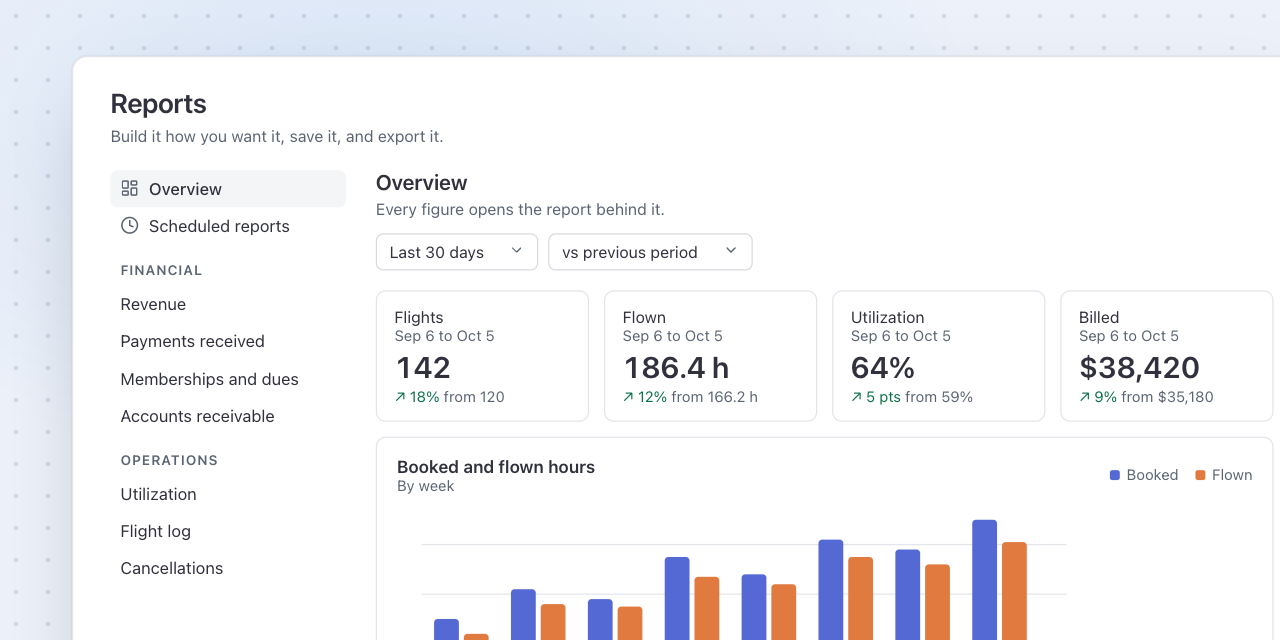Go to Memberships and dues
The image size is (1280, 640).
pyautogui.click(x=209, y=379)
